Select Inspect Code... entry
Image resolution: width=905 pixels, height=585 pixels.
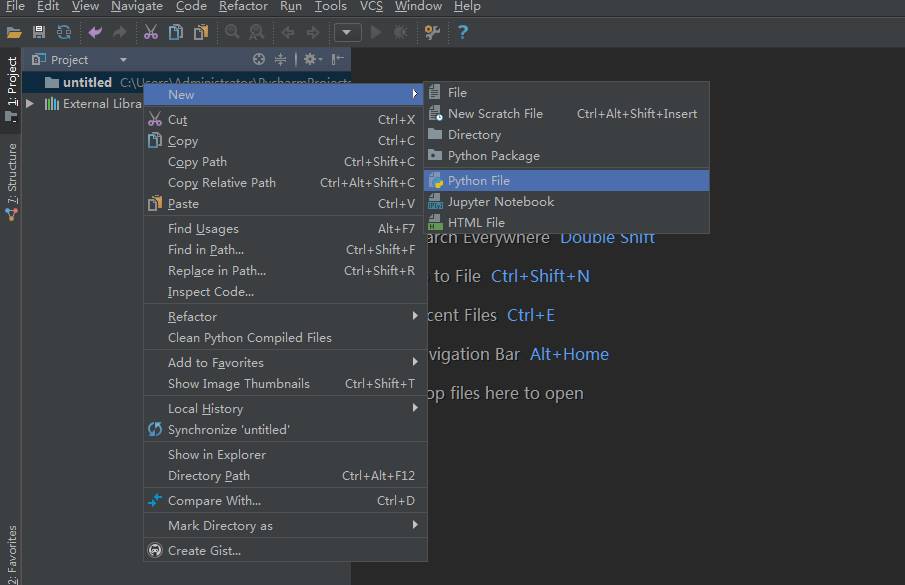click(283, 291)
